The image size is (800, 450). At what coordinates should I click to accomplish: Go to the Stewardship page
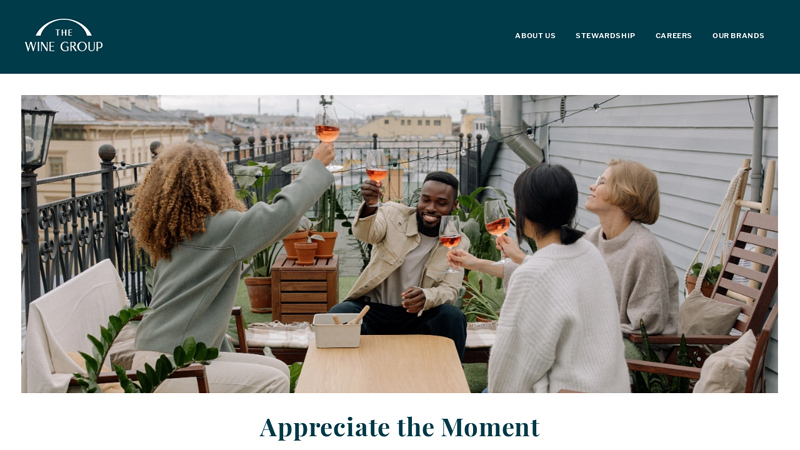605,36
